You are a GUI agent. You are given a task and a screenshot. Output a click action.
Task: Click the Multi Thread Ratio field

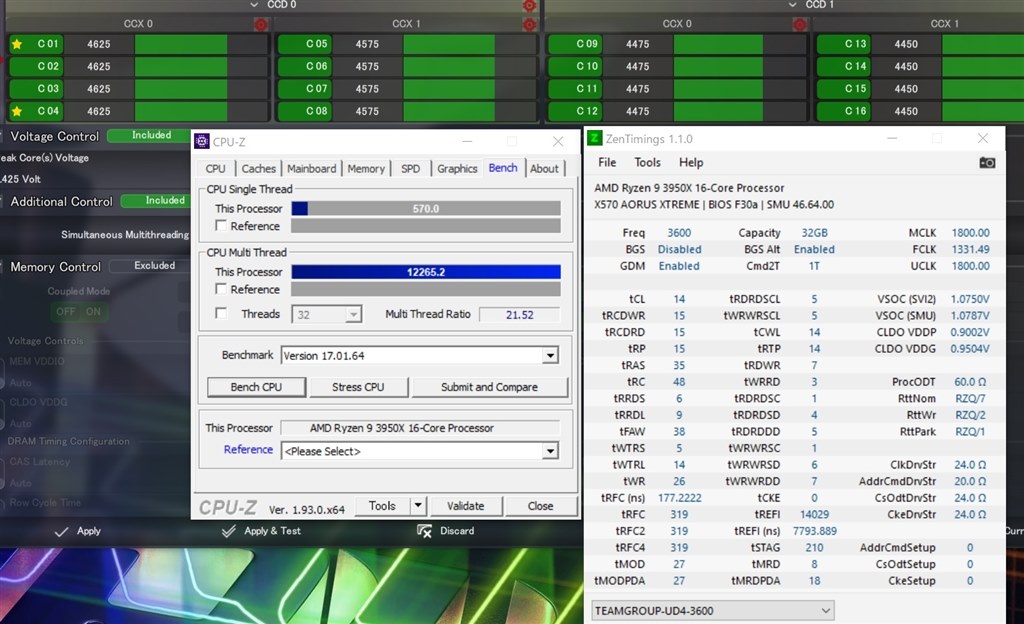tap(520, 315)
